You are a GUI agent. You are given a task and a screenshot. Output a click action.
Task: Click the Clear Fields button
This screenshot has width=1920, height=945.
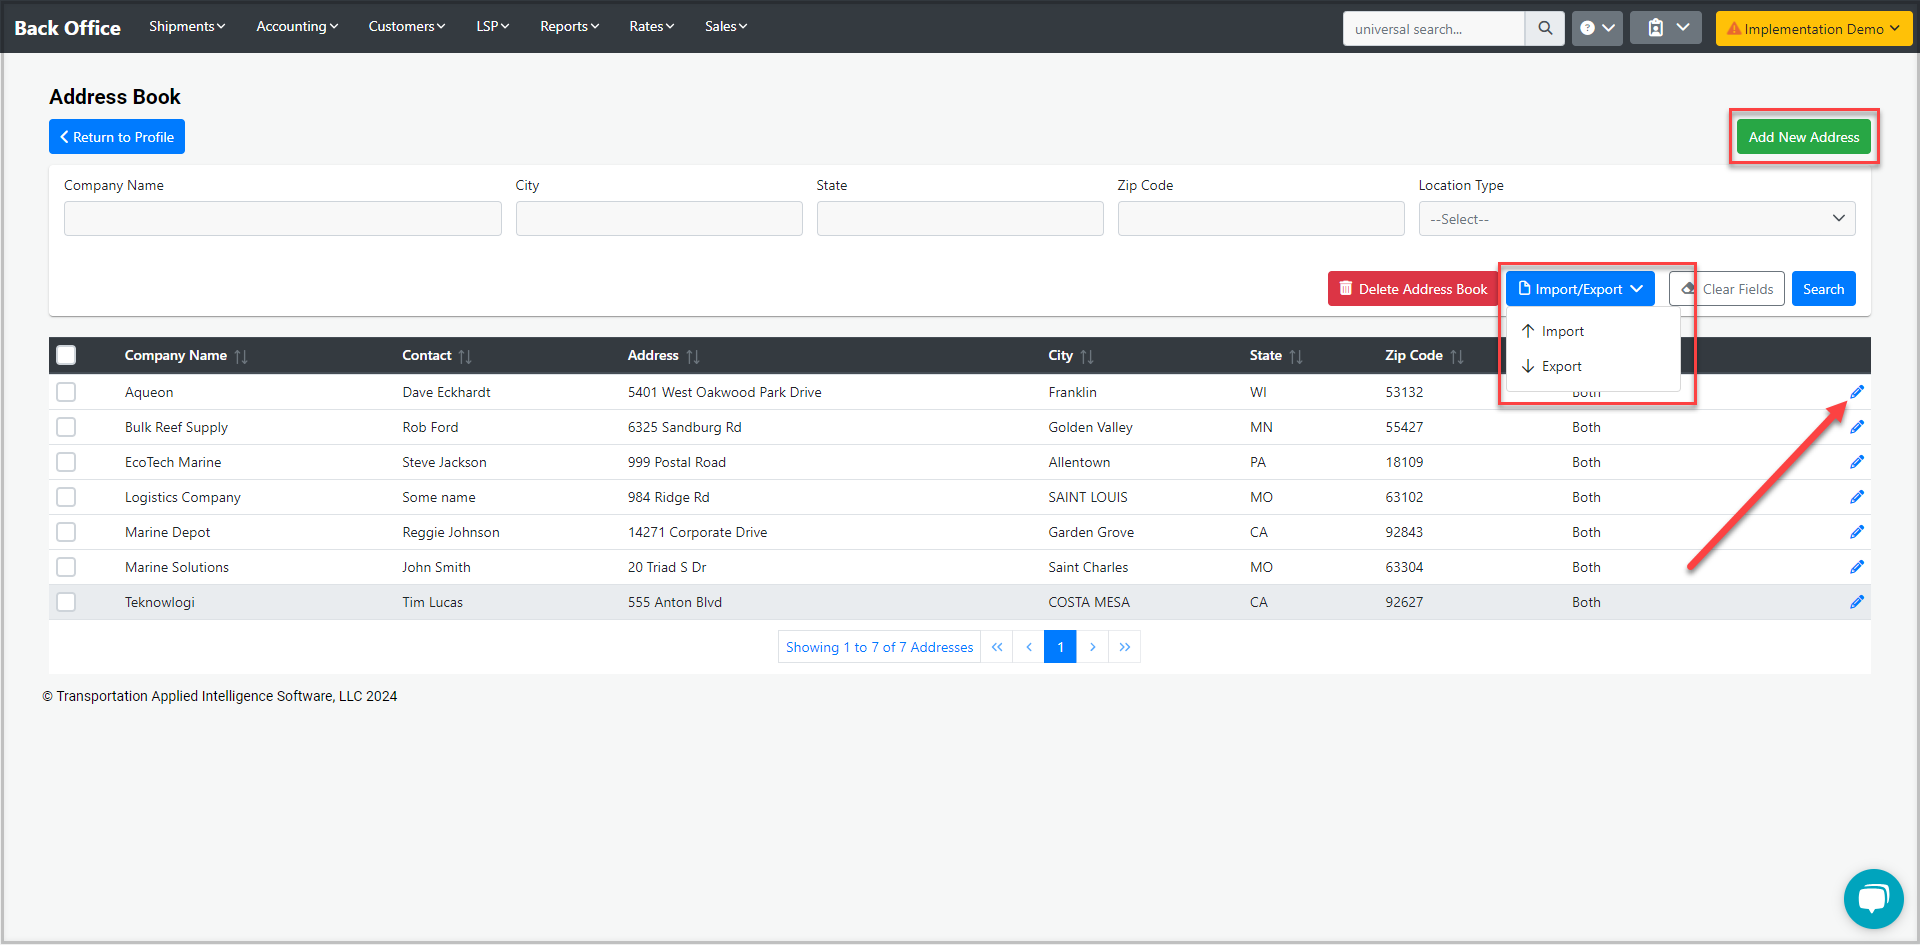pos(1727,289)
